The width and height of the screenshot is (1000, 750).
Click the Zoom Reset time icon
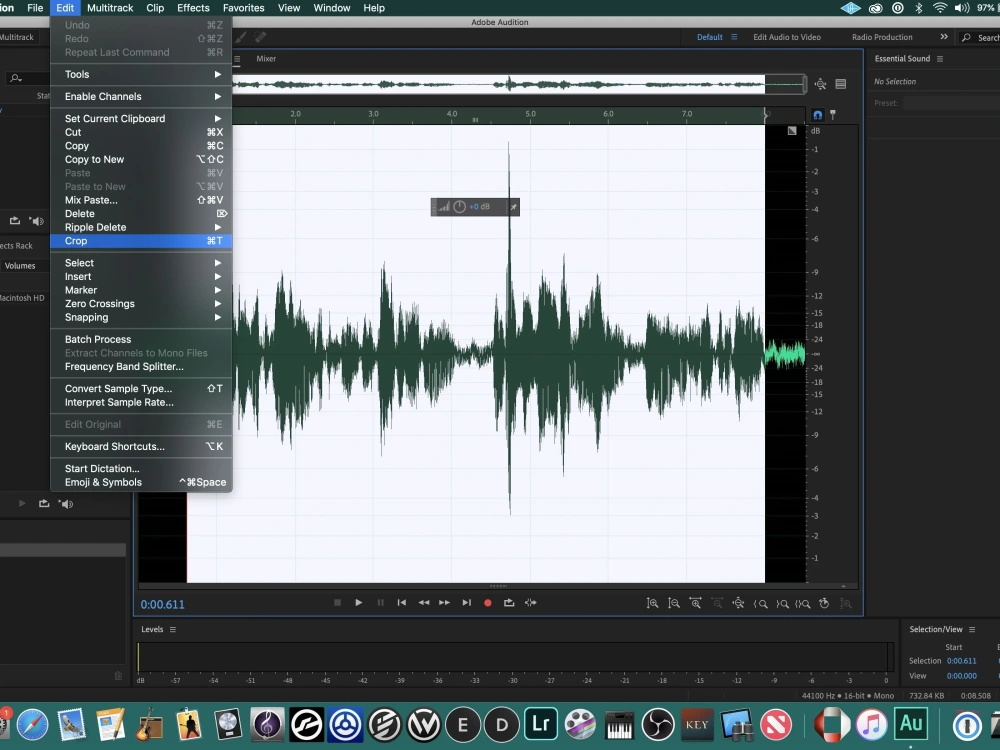[x=824, y=603]
